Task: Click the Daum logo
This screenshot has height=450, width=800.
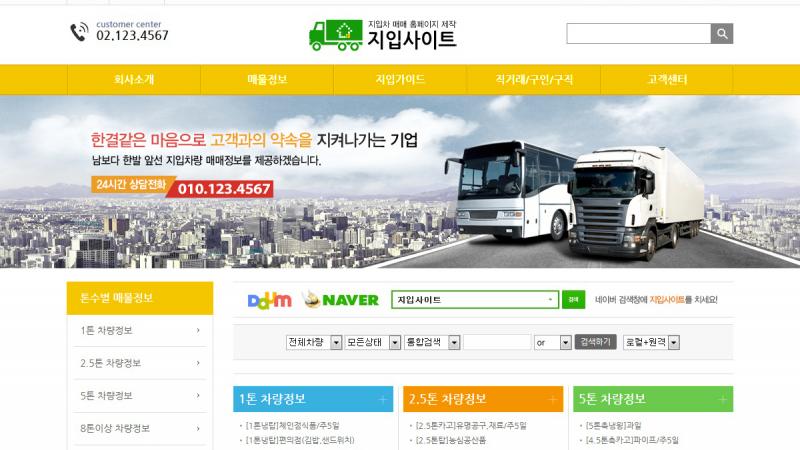Action: click(x=269, y=300)
